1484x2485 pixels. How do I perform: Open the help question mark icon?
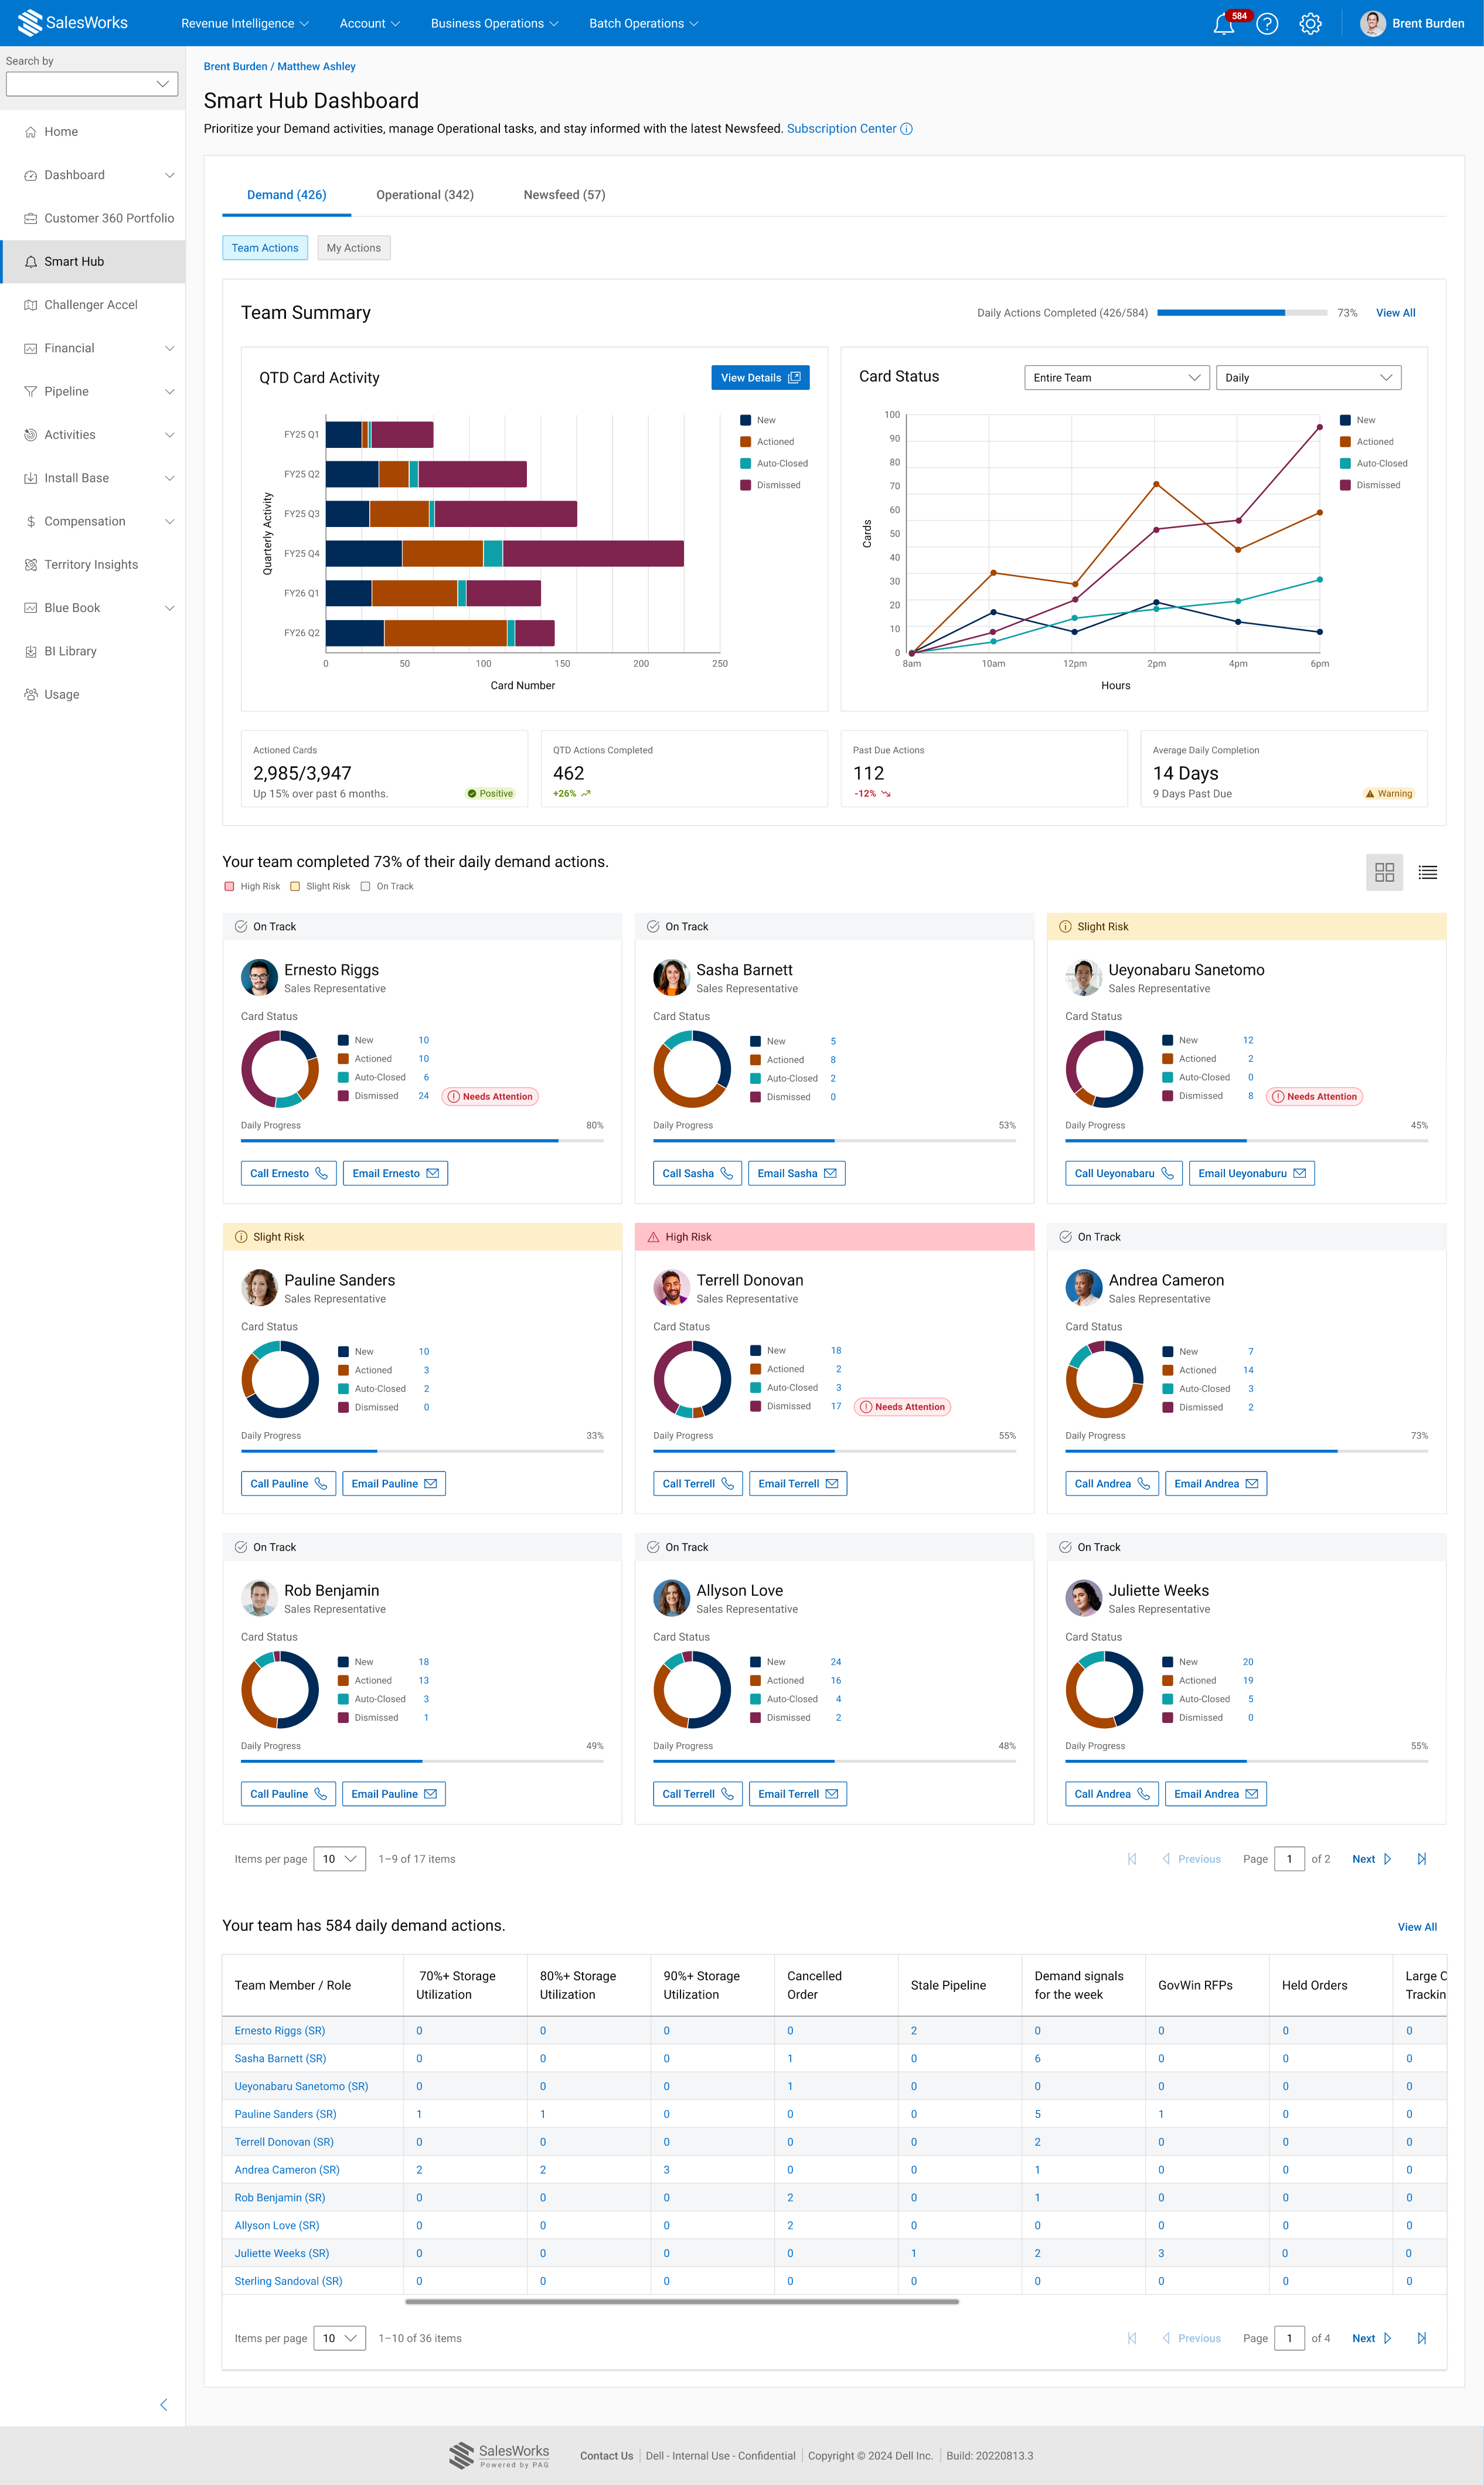1267,24
